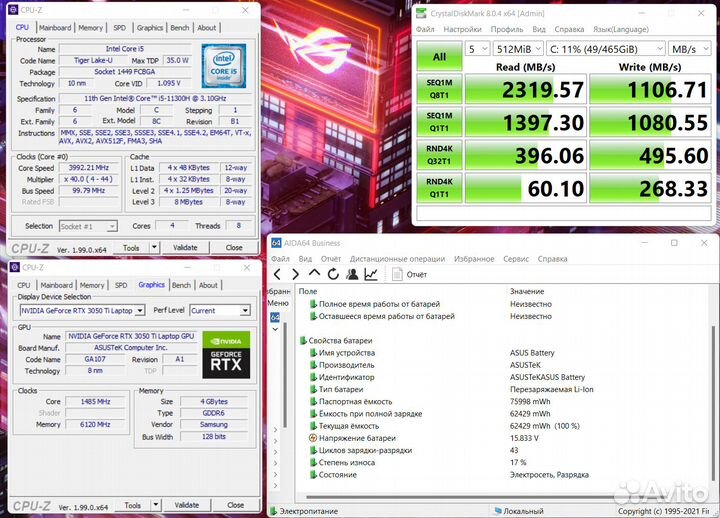Click the NVIDIA GeForce RTX logo
The width and height of the screenshot is (720, 518).
(226, 355)
